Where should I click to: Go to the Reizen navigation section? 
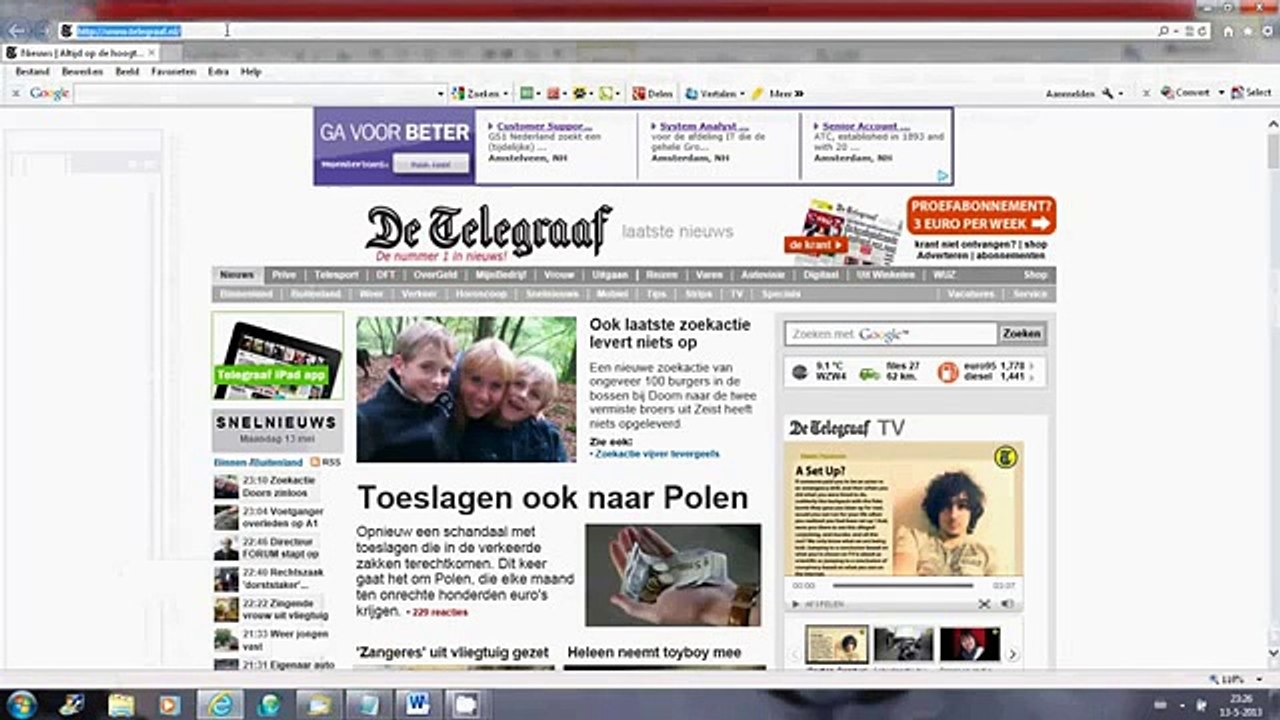point(661,275)
